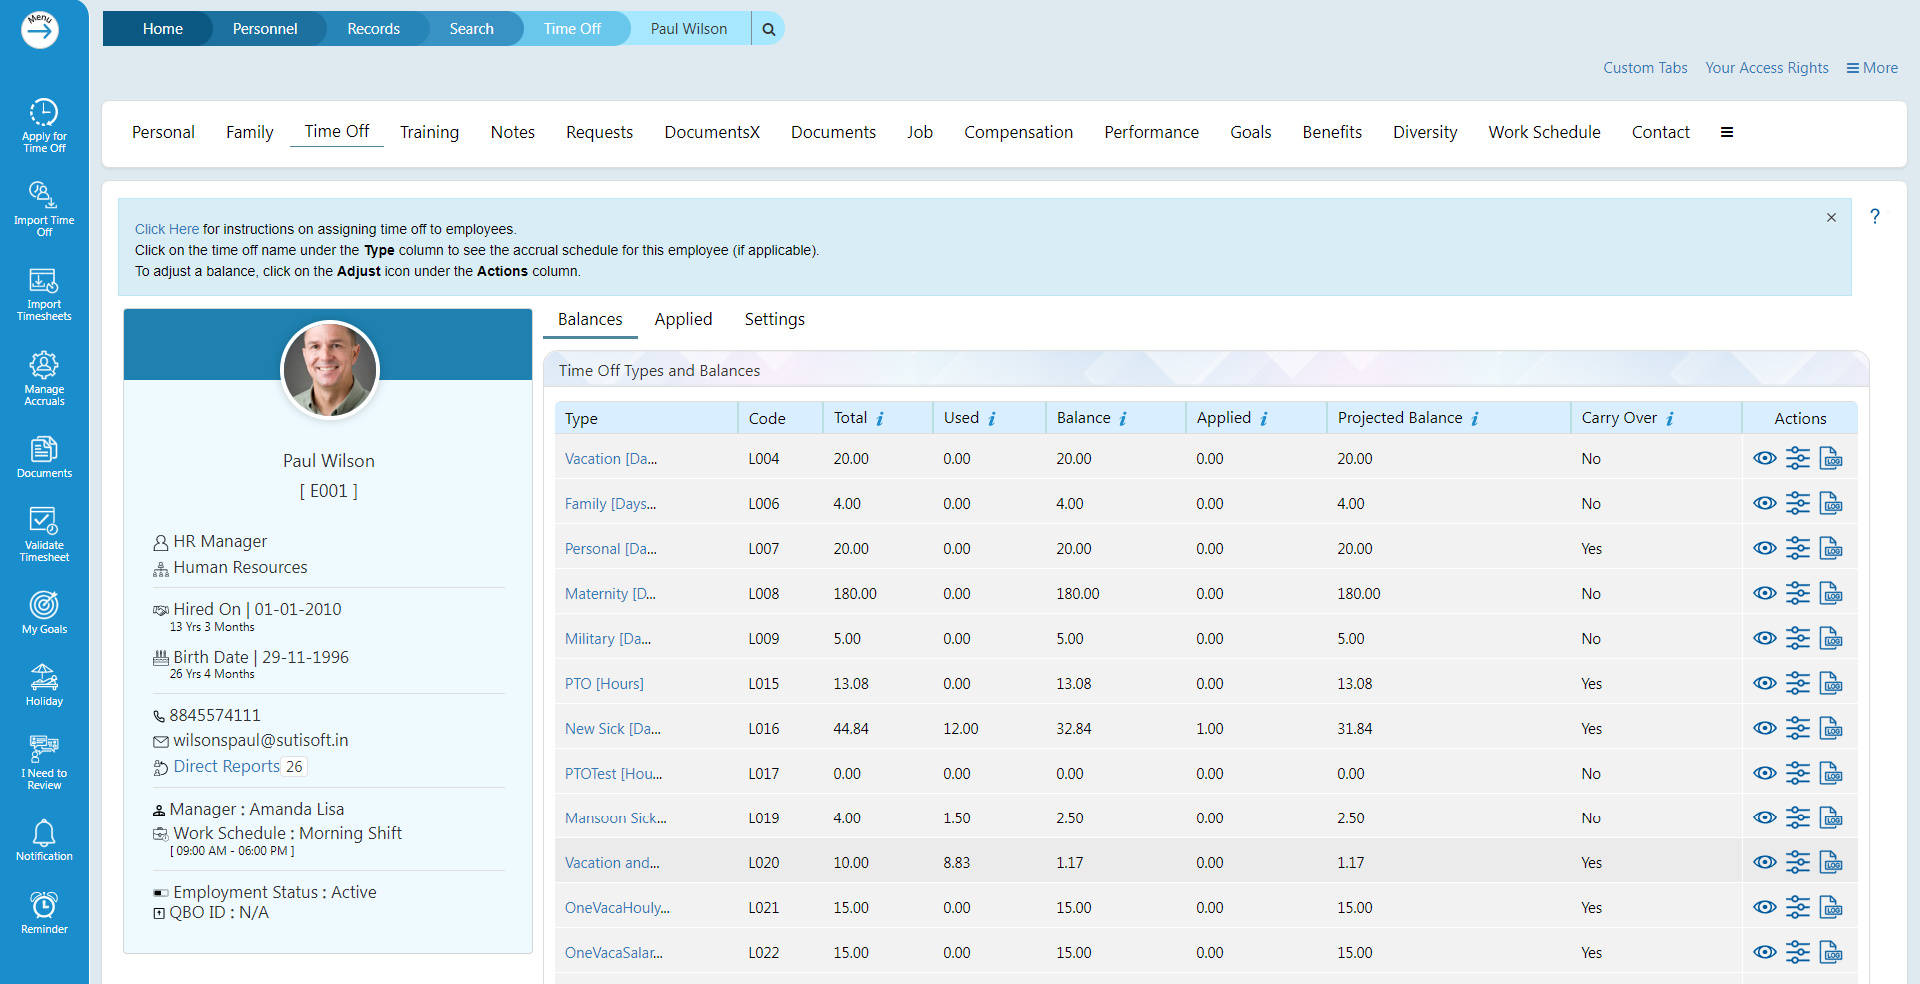This screenshot has height=984, width=1920.
Task: Open Validate Timesheet in the sidebar
Action: pyautogui.click(x=44, y=534)
